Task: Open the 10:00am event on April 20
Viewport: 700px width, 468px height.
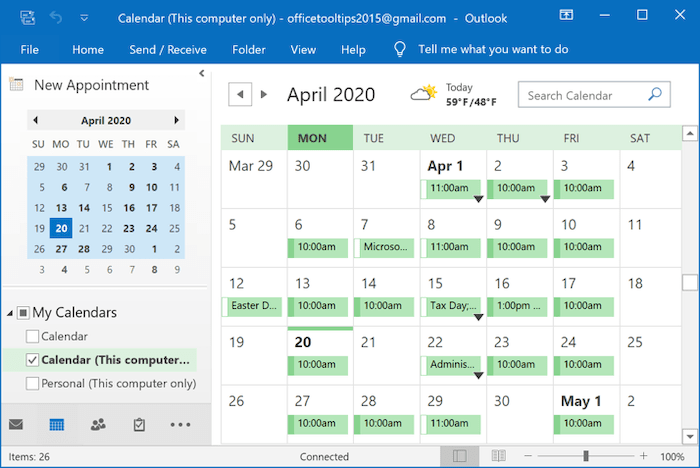Action: 318,365
